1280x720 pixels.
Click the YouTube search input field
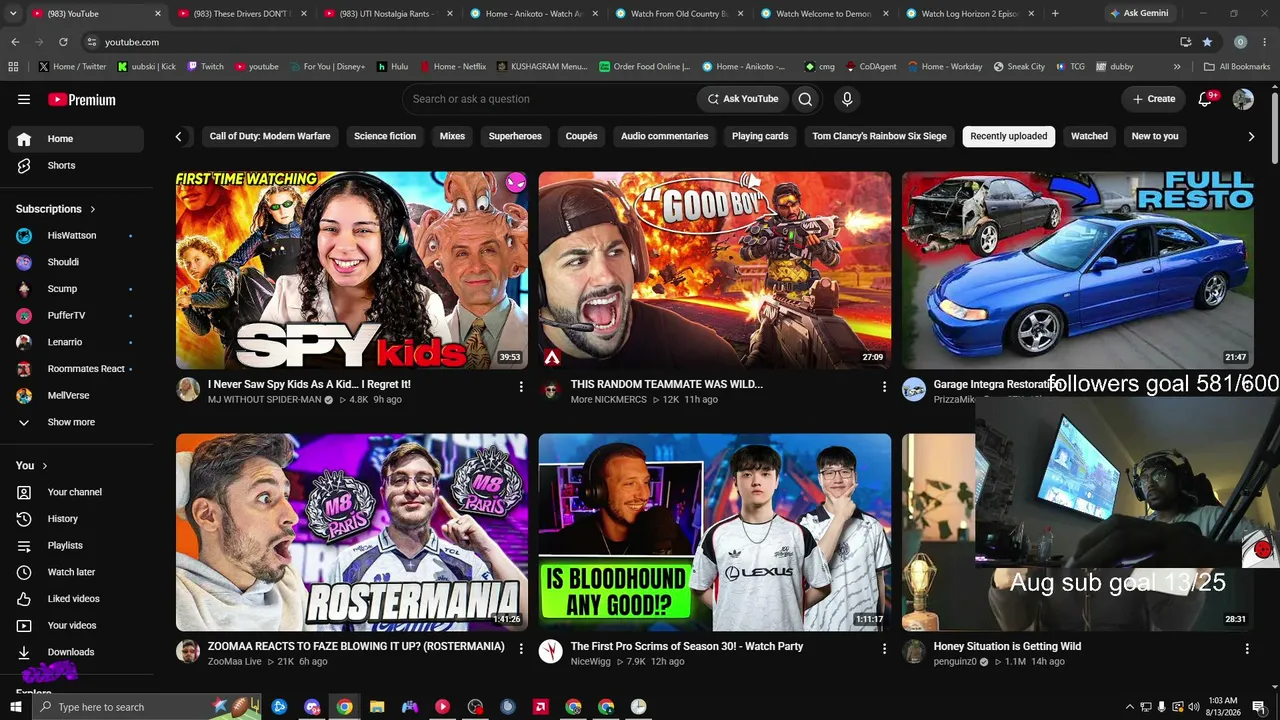click(550, 99)
